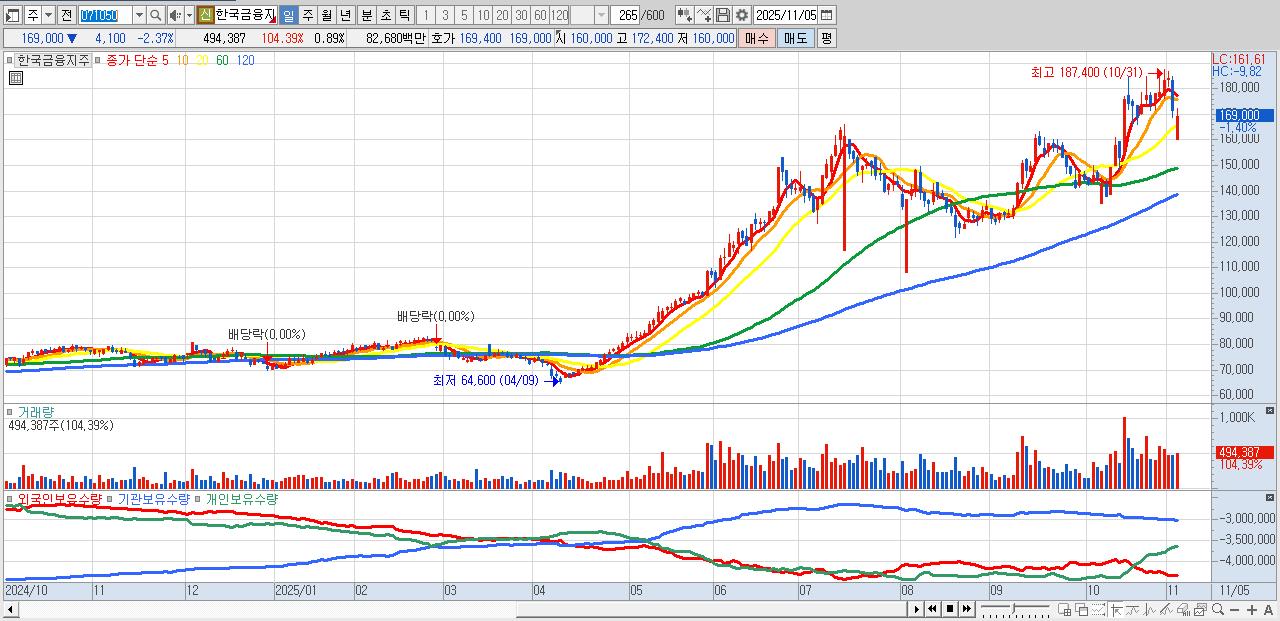
Task: Open stock code history dropdown arrow
Action: 139,15
